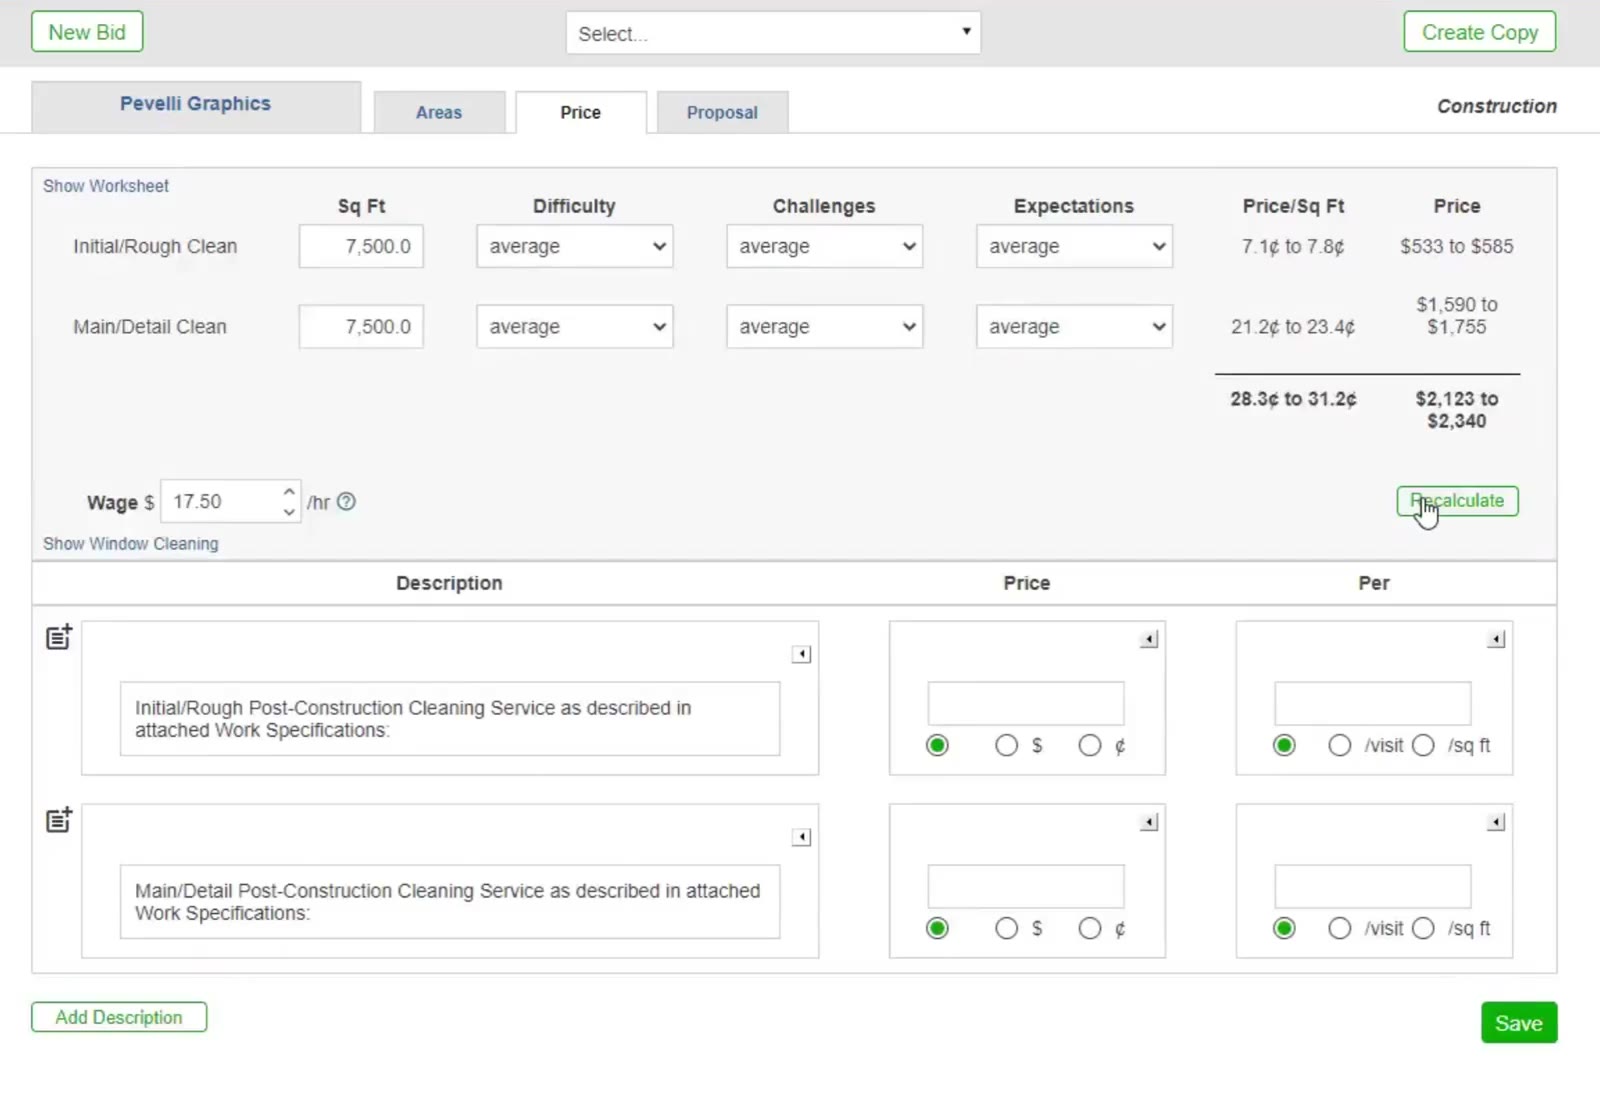Switch to the Areas tab

click(x=439, y=112)
